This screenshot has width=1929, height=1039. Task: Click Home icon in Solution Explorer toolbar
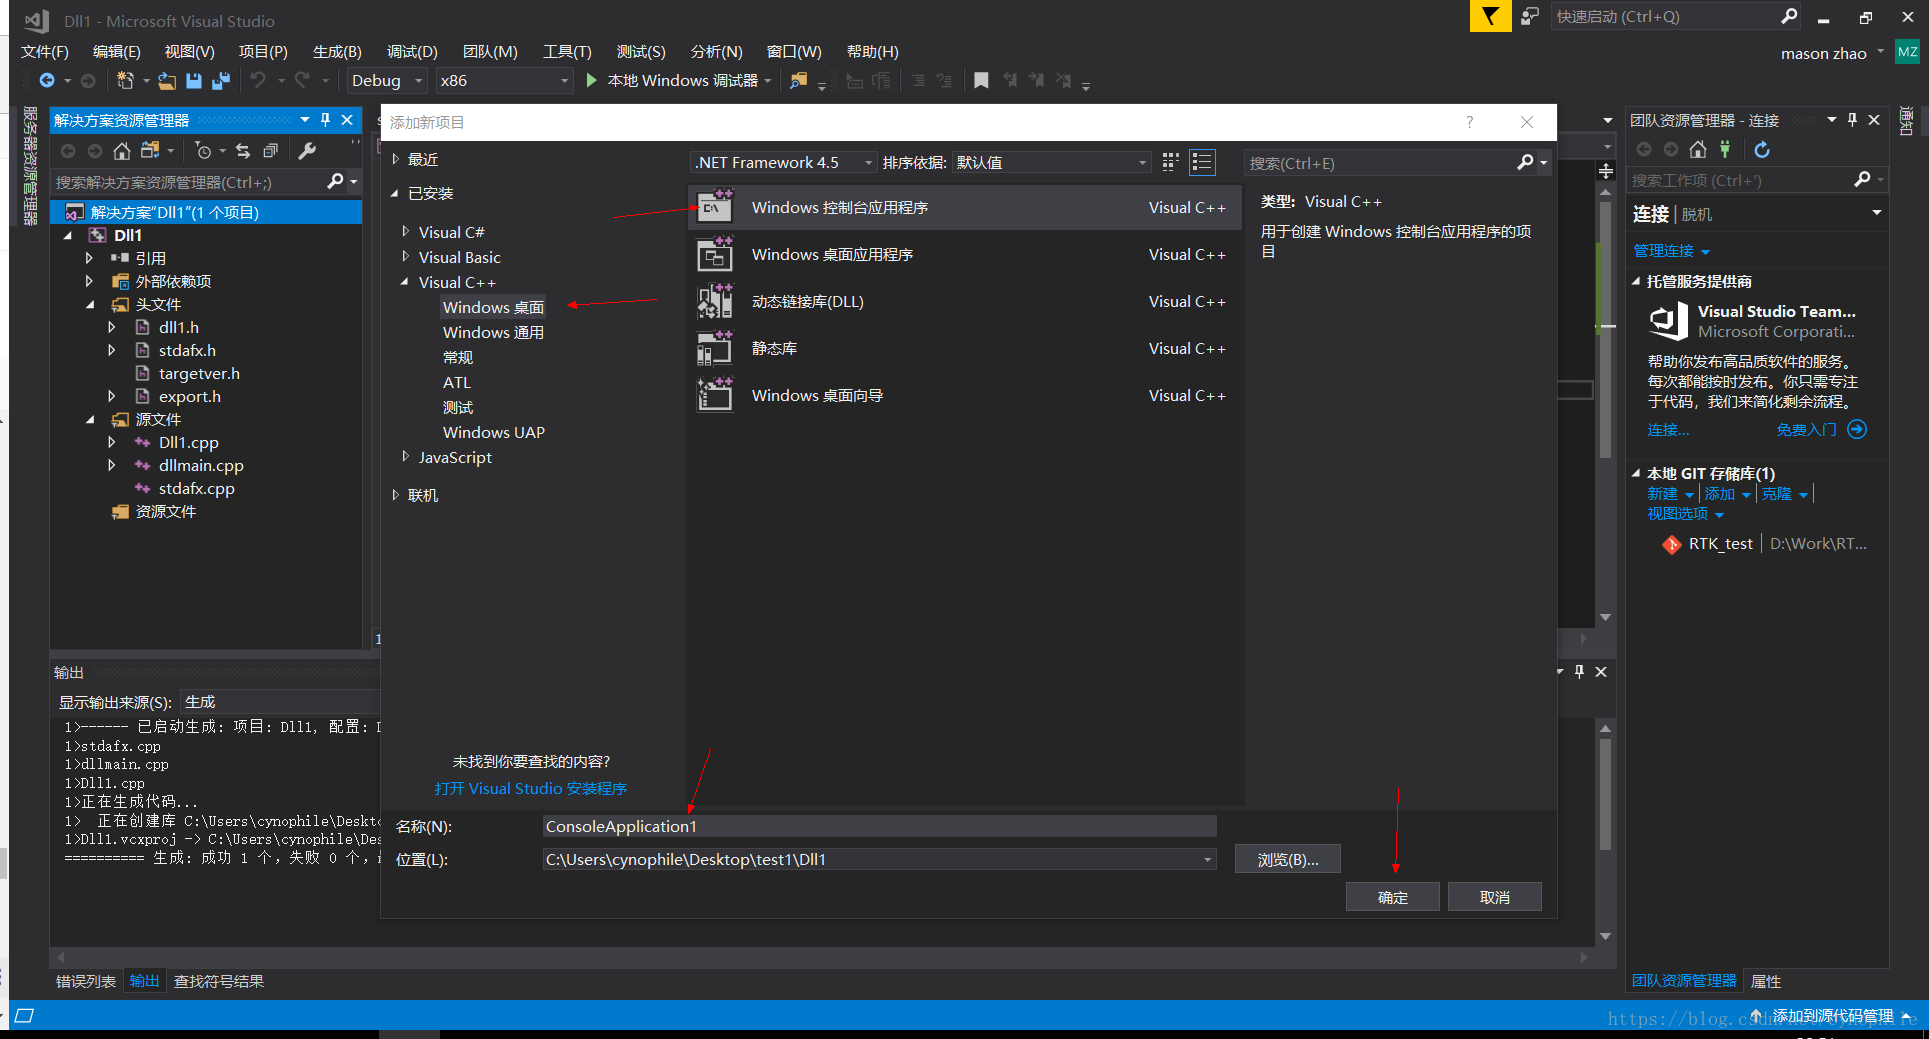[121, 151]
